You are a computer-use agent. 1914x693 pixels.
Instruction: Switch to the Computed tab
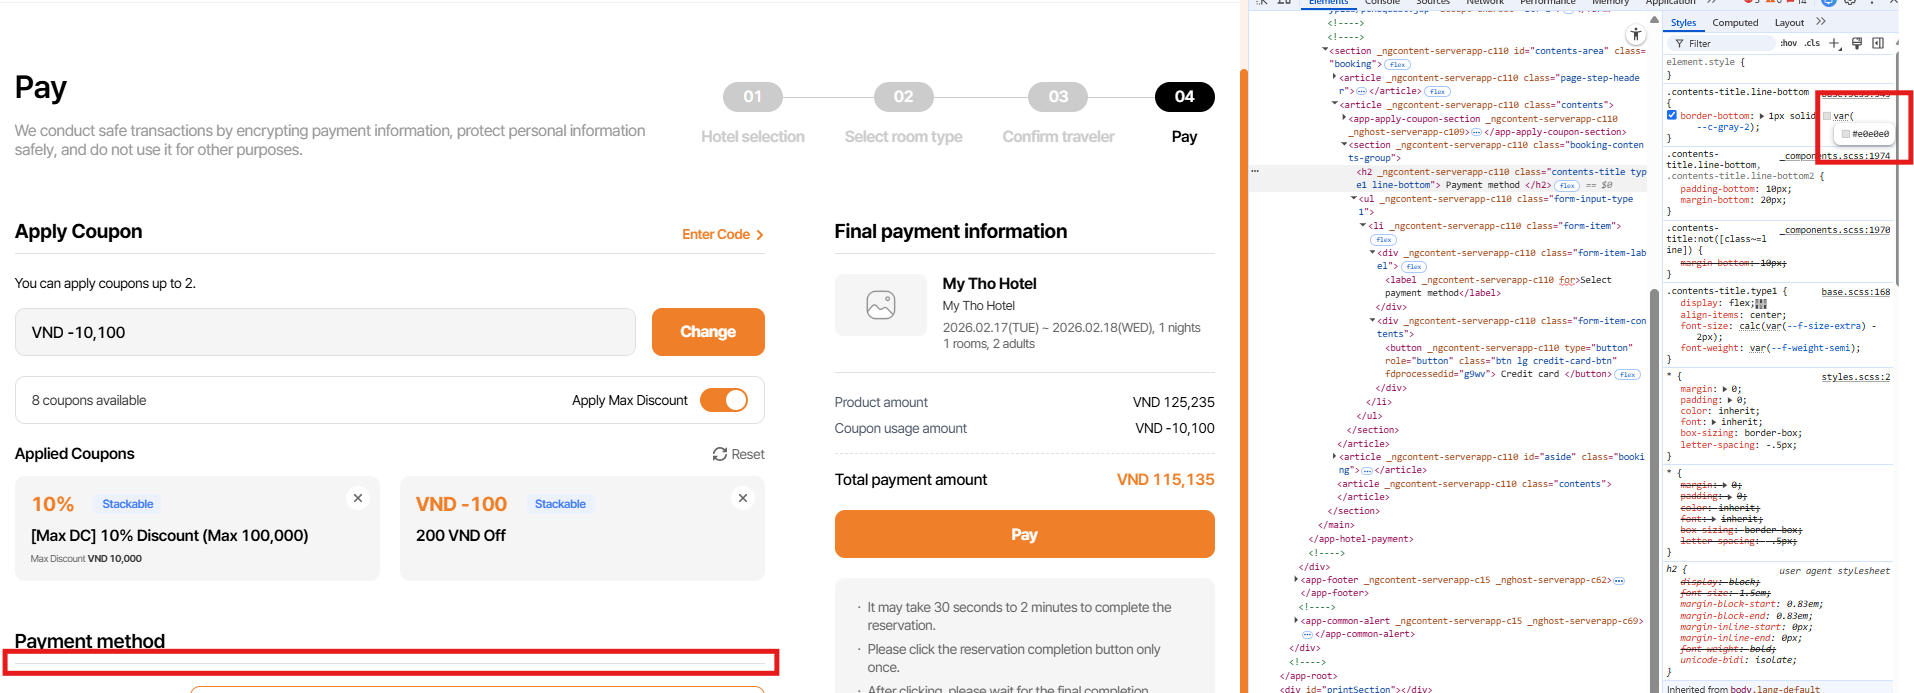1735,23
